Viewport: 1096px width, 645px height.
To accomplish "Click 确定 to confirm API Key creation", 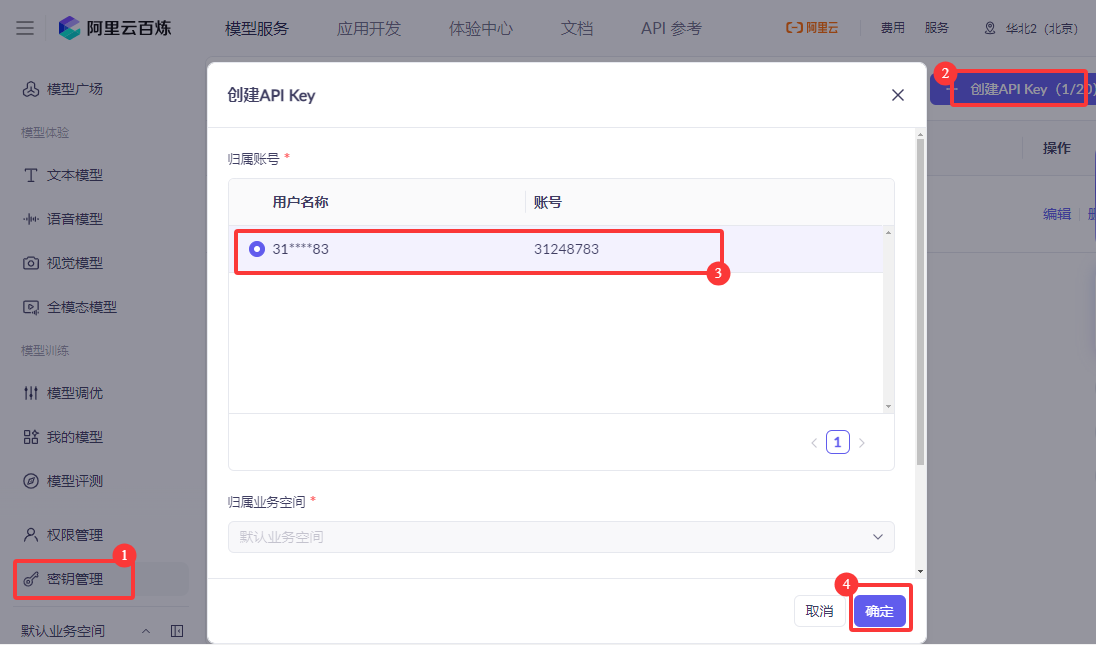I will coord(879,611).
